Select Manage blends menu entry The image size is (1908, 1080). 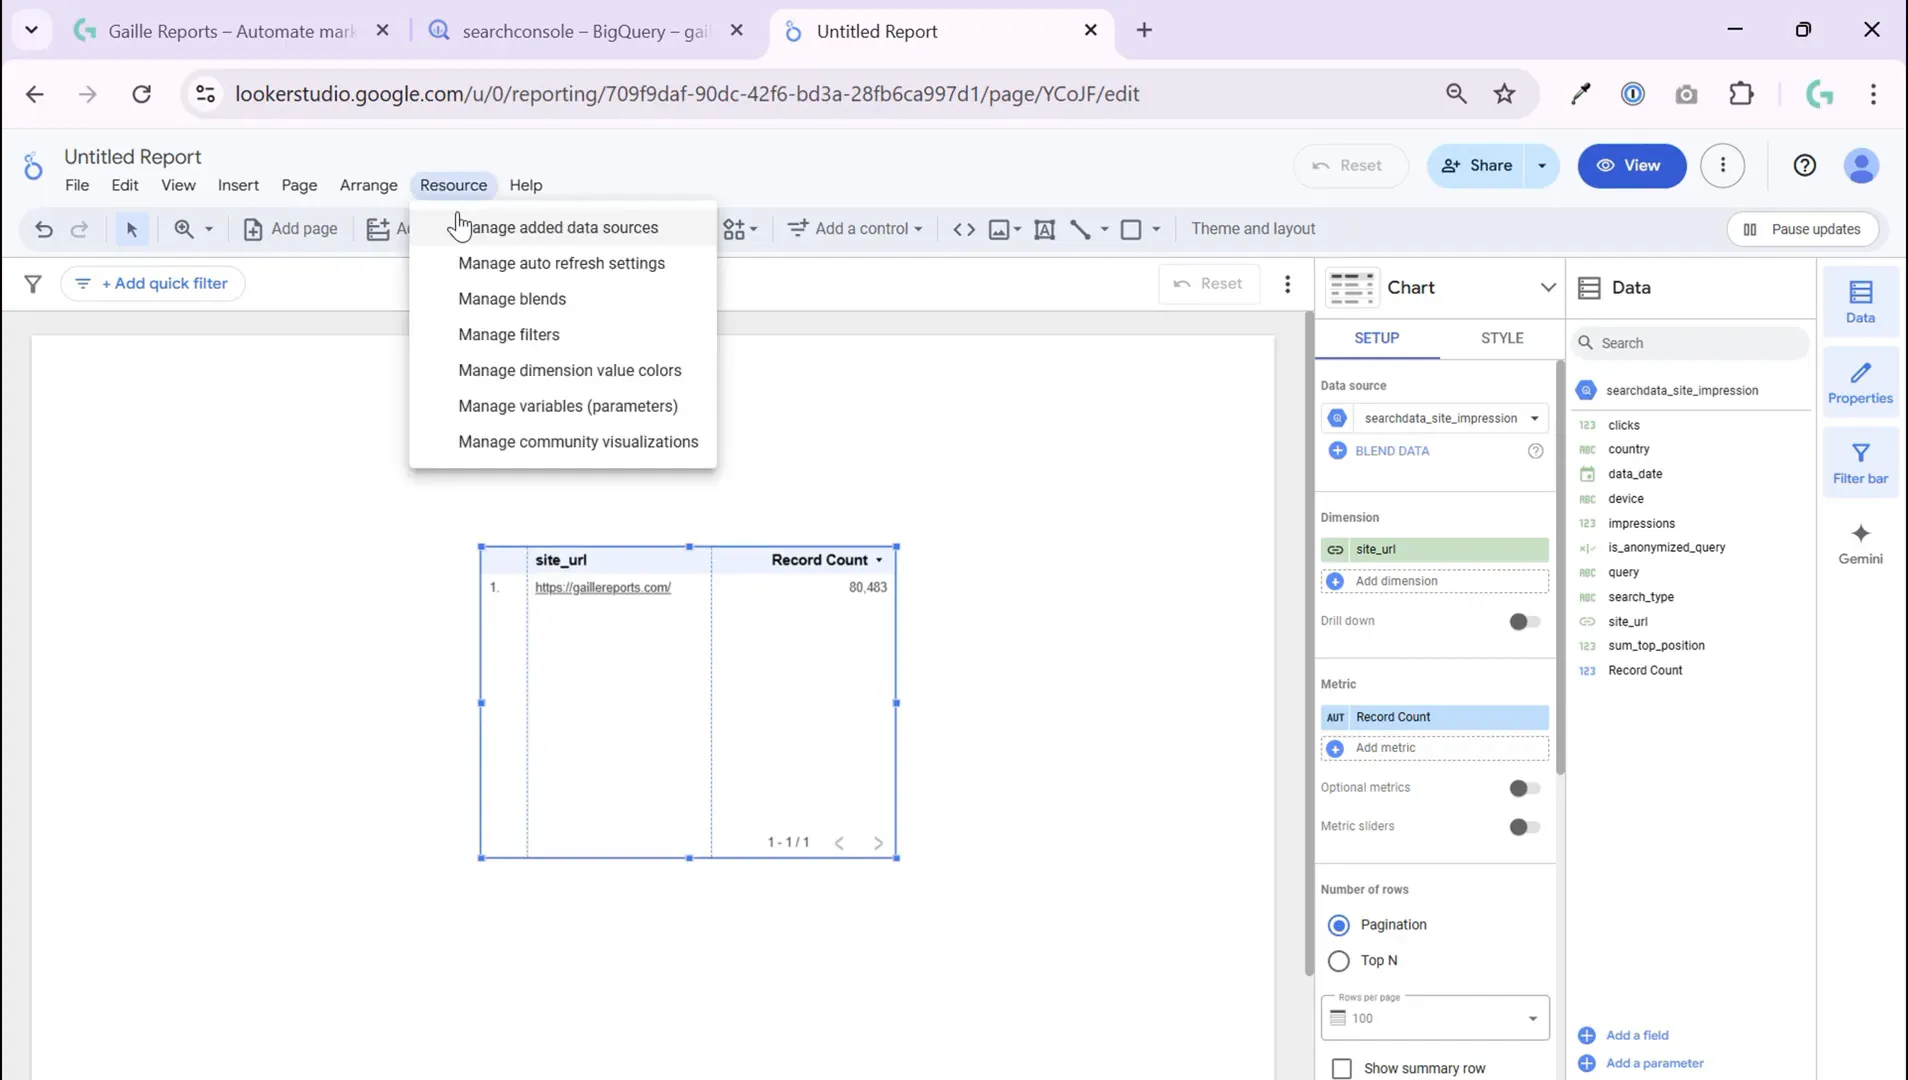[x=563, y=299]
